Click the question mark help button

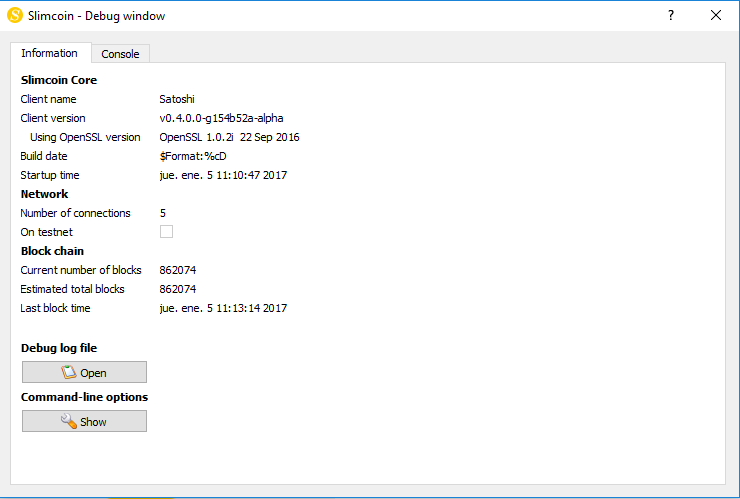pos(671,15)
